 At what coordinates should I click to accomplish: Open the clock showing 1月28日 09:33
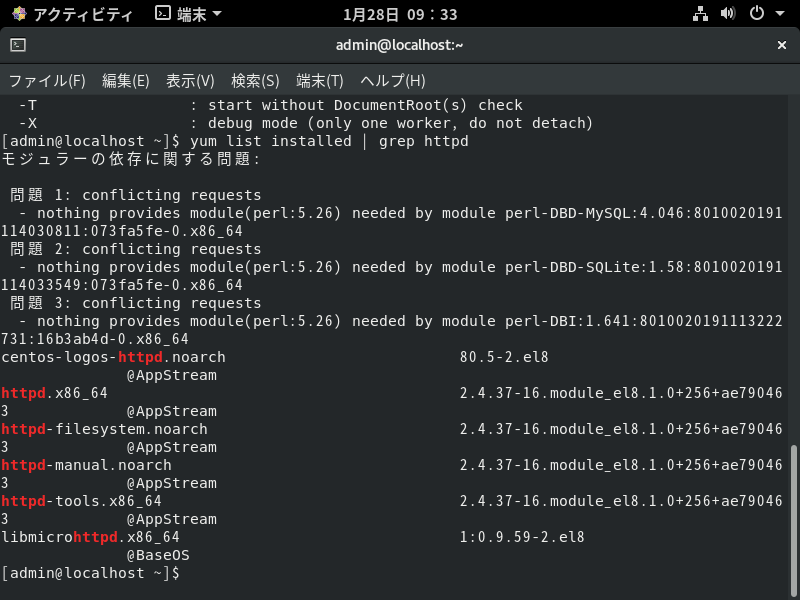[x=400, y=14]
